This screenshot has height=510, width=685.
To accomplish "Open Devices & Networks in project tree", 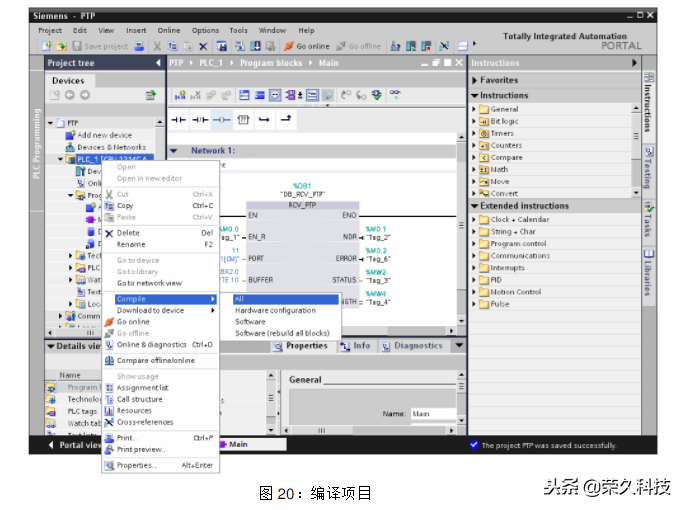I will pos(111,147).
